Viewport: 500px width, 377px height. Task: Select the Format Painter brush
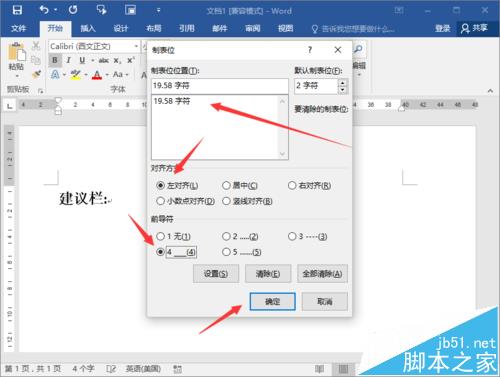pyautogui.click(x=36, y=74)
